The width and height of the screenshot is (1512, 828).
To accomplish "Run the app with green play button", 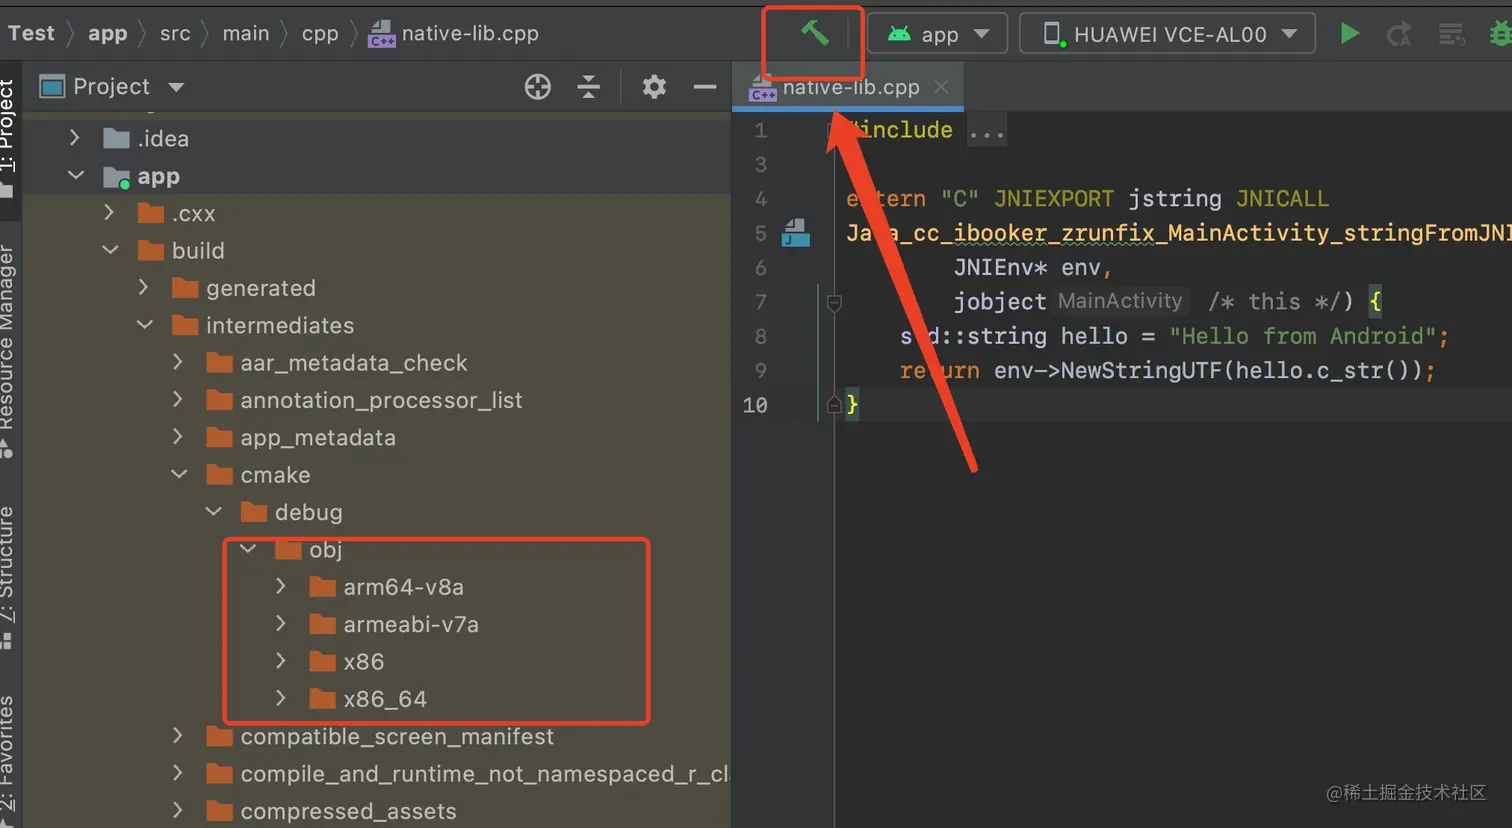I will click(x=1349, y=34).
